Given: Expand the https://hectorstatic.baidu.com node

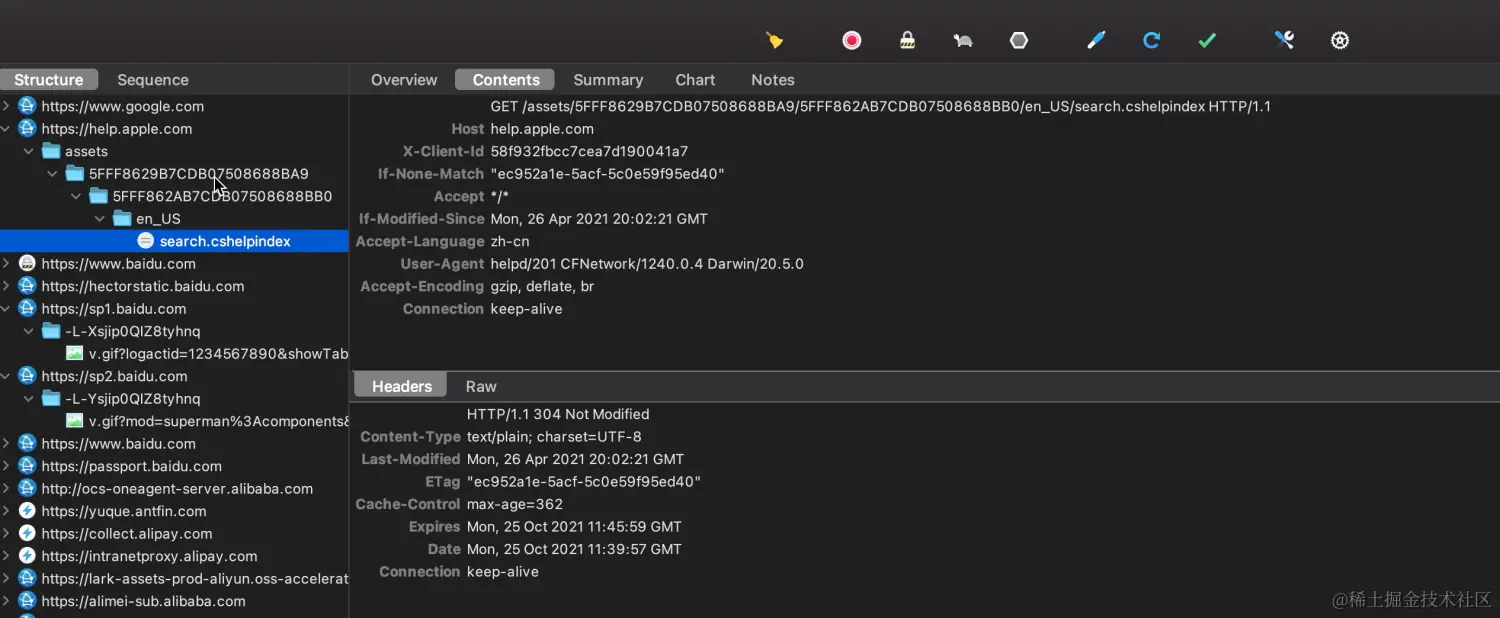Looking at the screenshot, I should click(x=7, y=286).
